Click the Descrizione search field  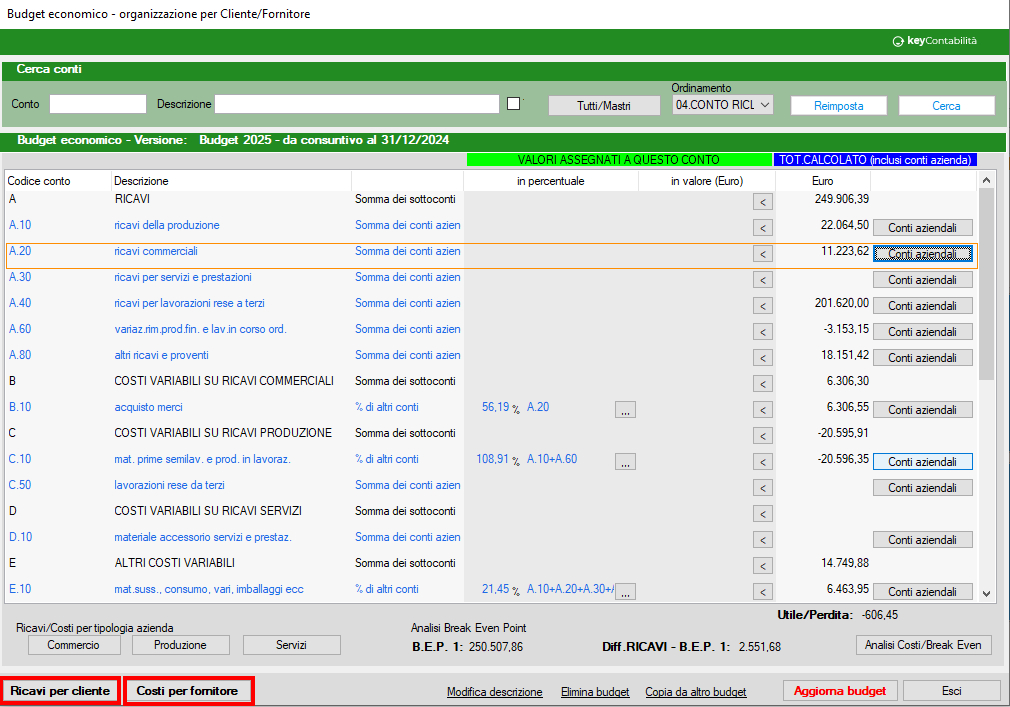point(357,104)
